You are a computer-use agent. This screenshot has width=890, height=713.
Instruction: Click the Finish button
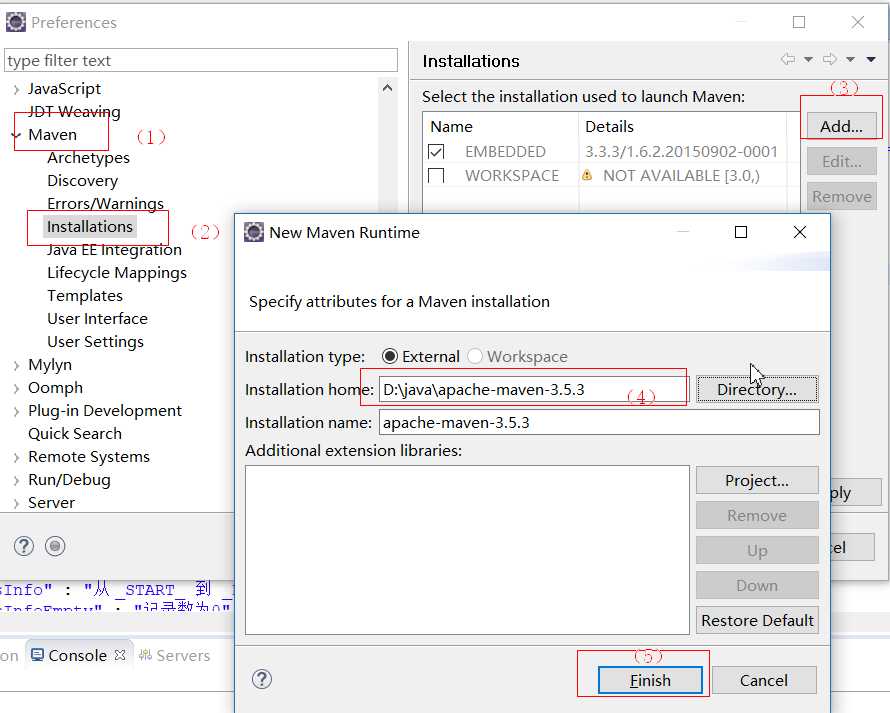[x=650, y=680]
